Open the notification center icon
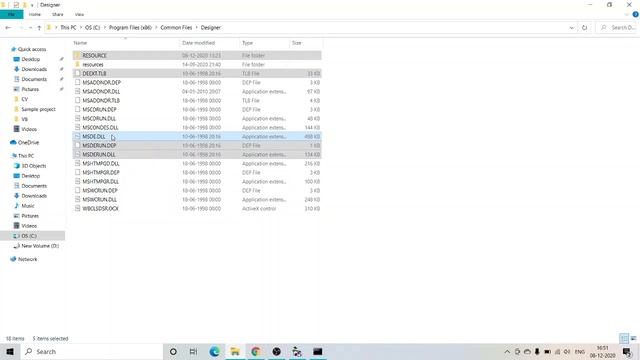The image size is (640, 360). pyautogui.click(x=627, y=351)
